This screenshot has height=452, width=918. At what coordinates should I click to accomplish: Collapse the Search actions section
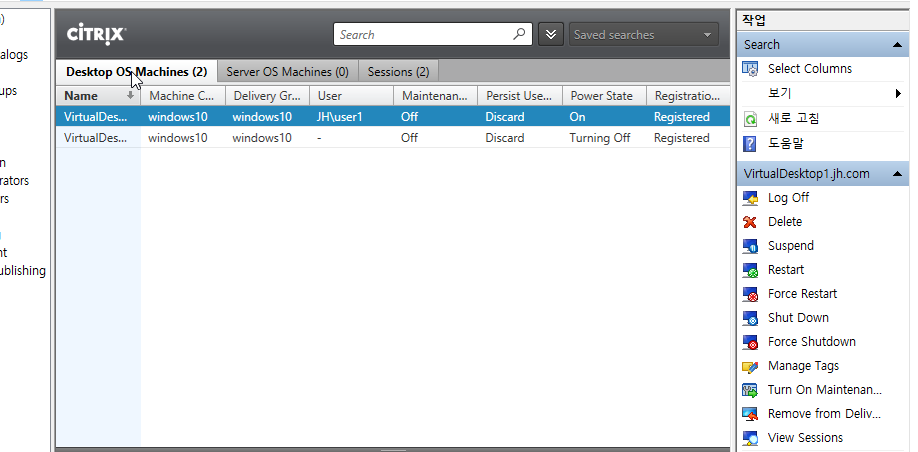click(x=897, y=45)
